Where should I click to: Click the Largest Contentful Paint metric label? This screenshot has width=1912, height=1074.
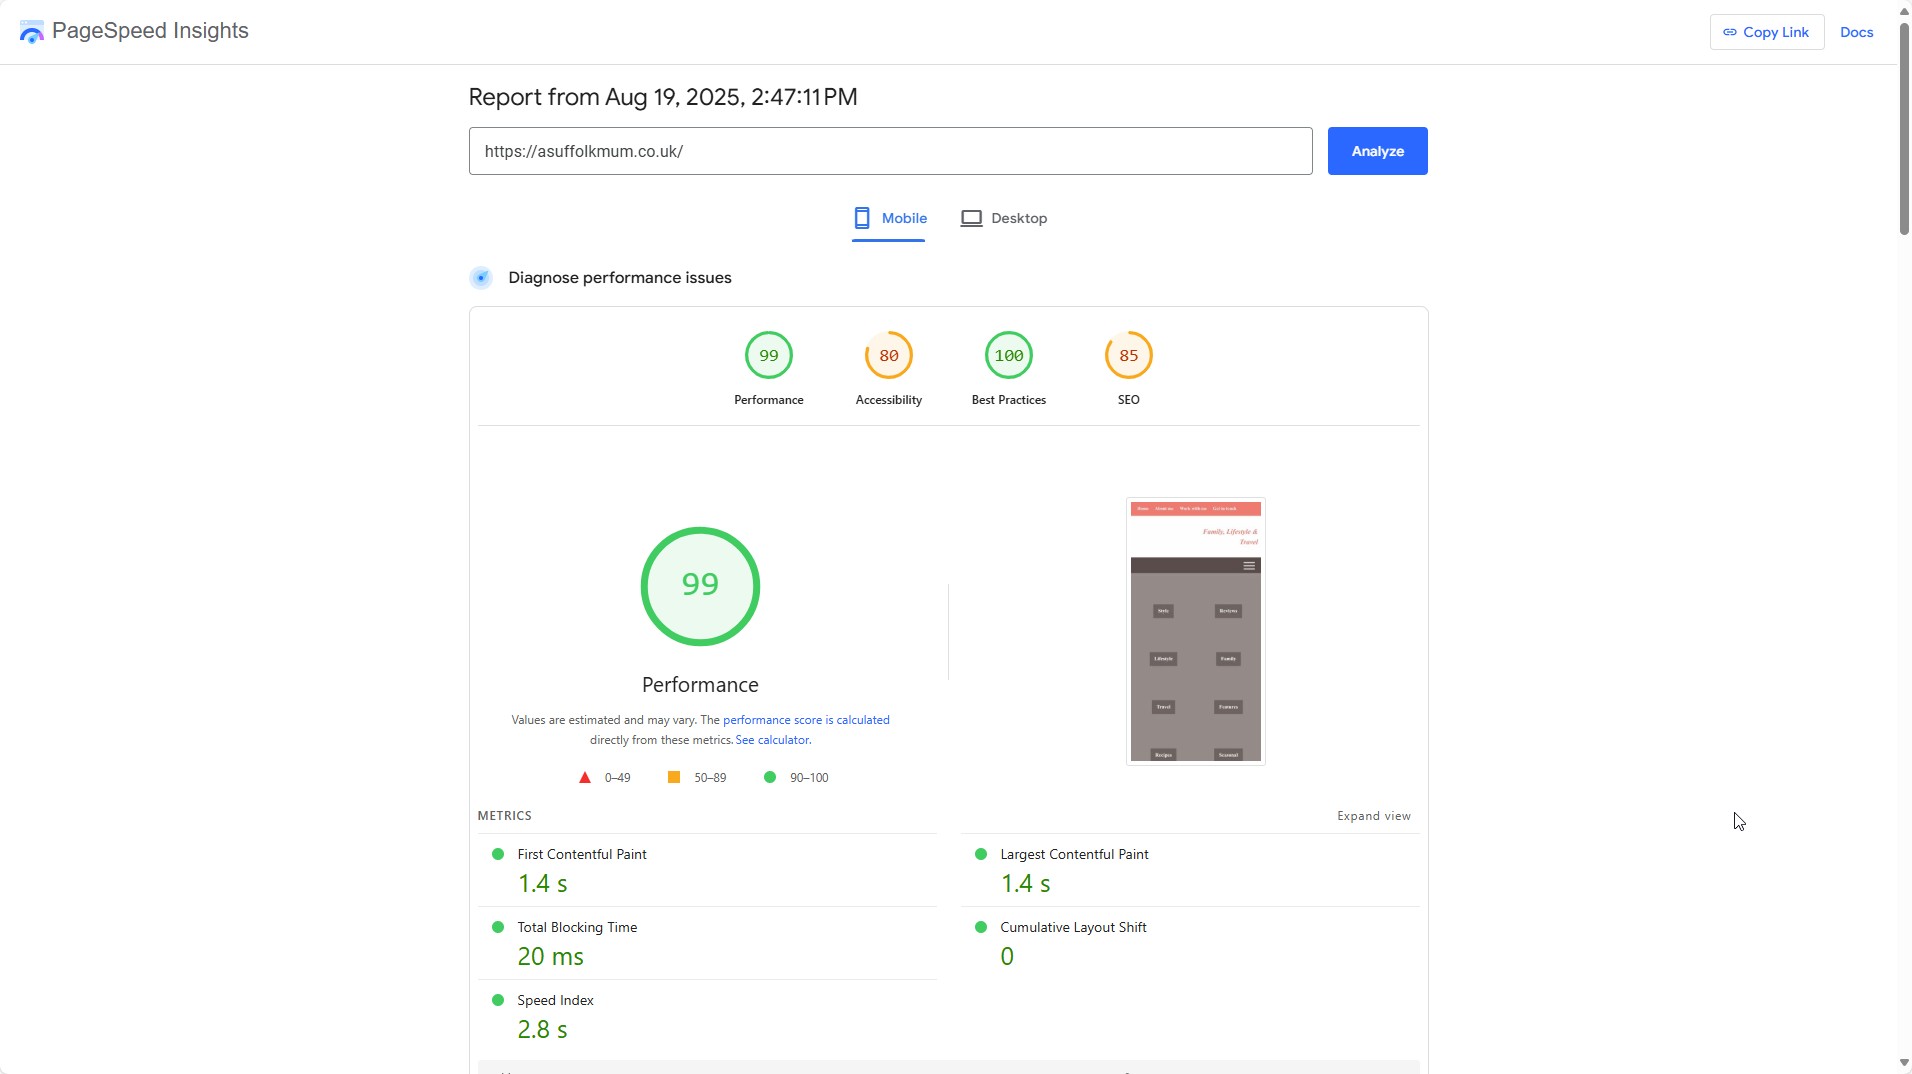tap(1074, 854)
